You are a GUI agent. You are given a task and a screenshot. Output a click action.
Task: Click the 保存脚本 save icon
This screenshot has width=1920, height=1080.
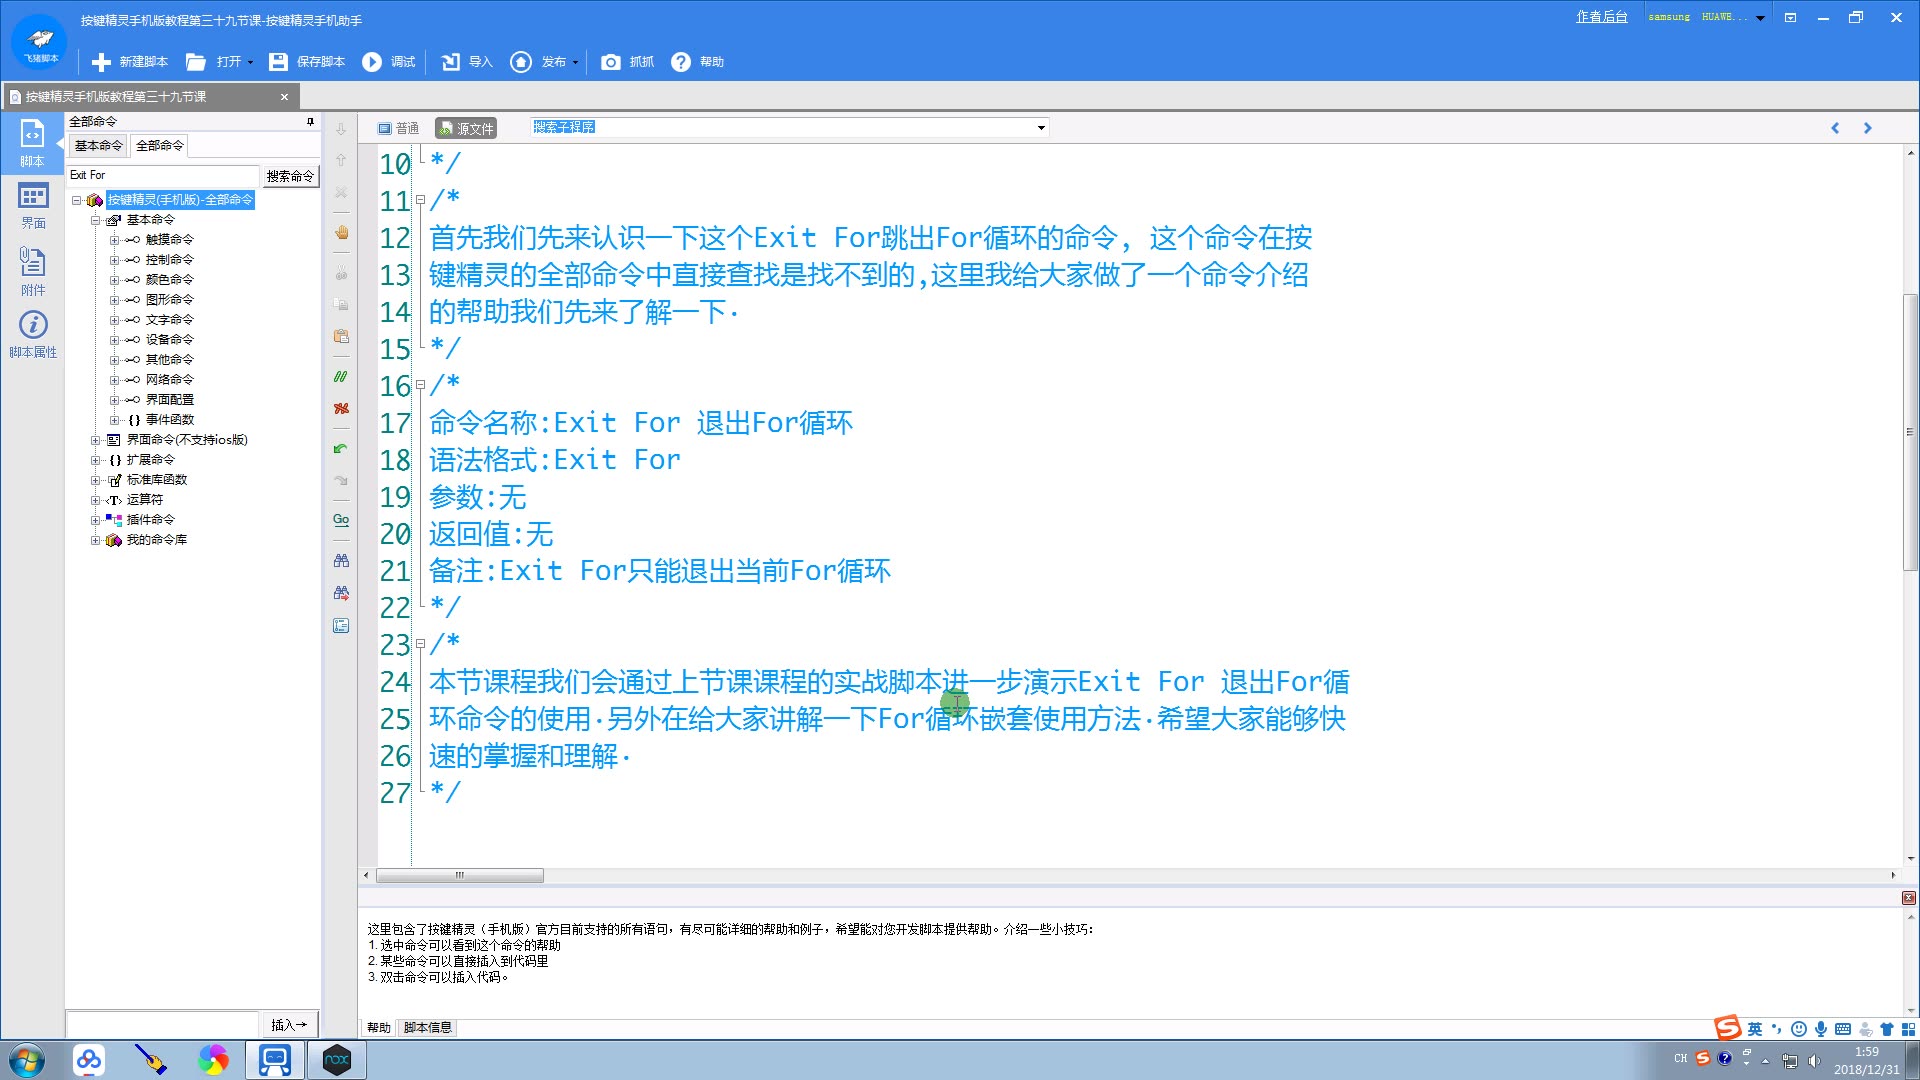pos(278,62)
